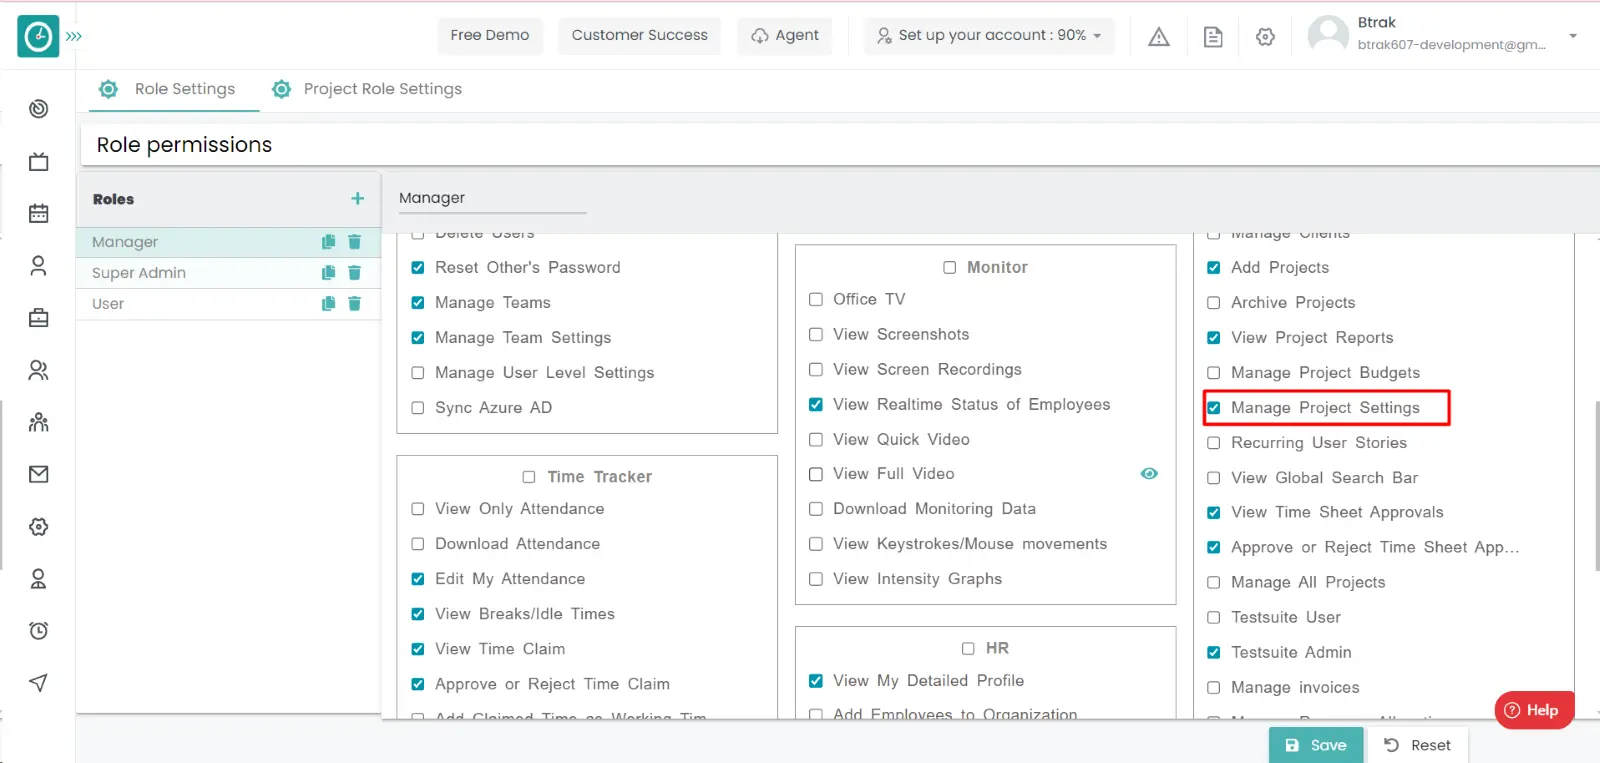
Task: Delete the Super Admin role
Action: (354, 273)
